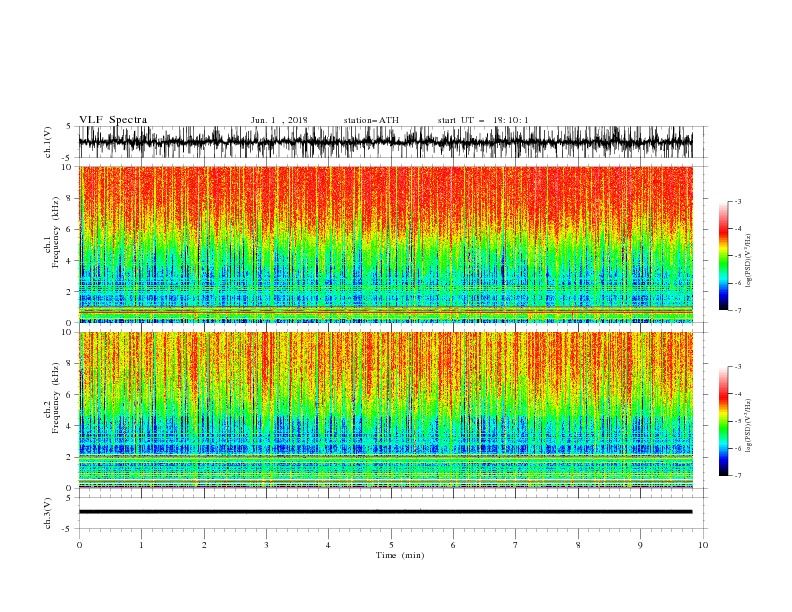Click ch.2 frequency tick label '4'
This screenshot has height=612, width=792.
point(69,426)
